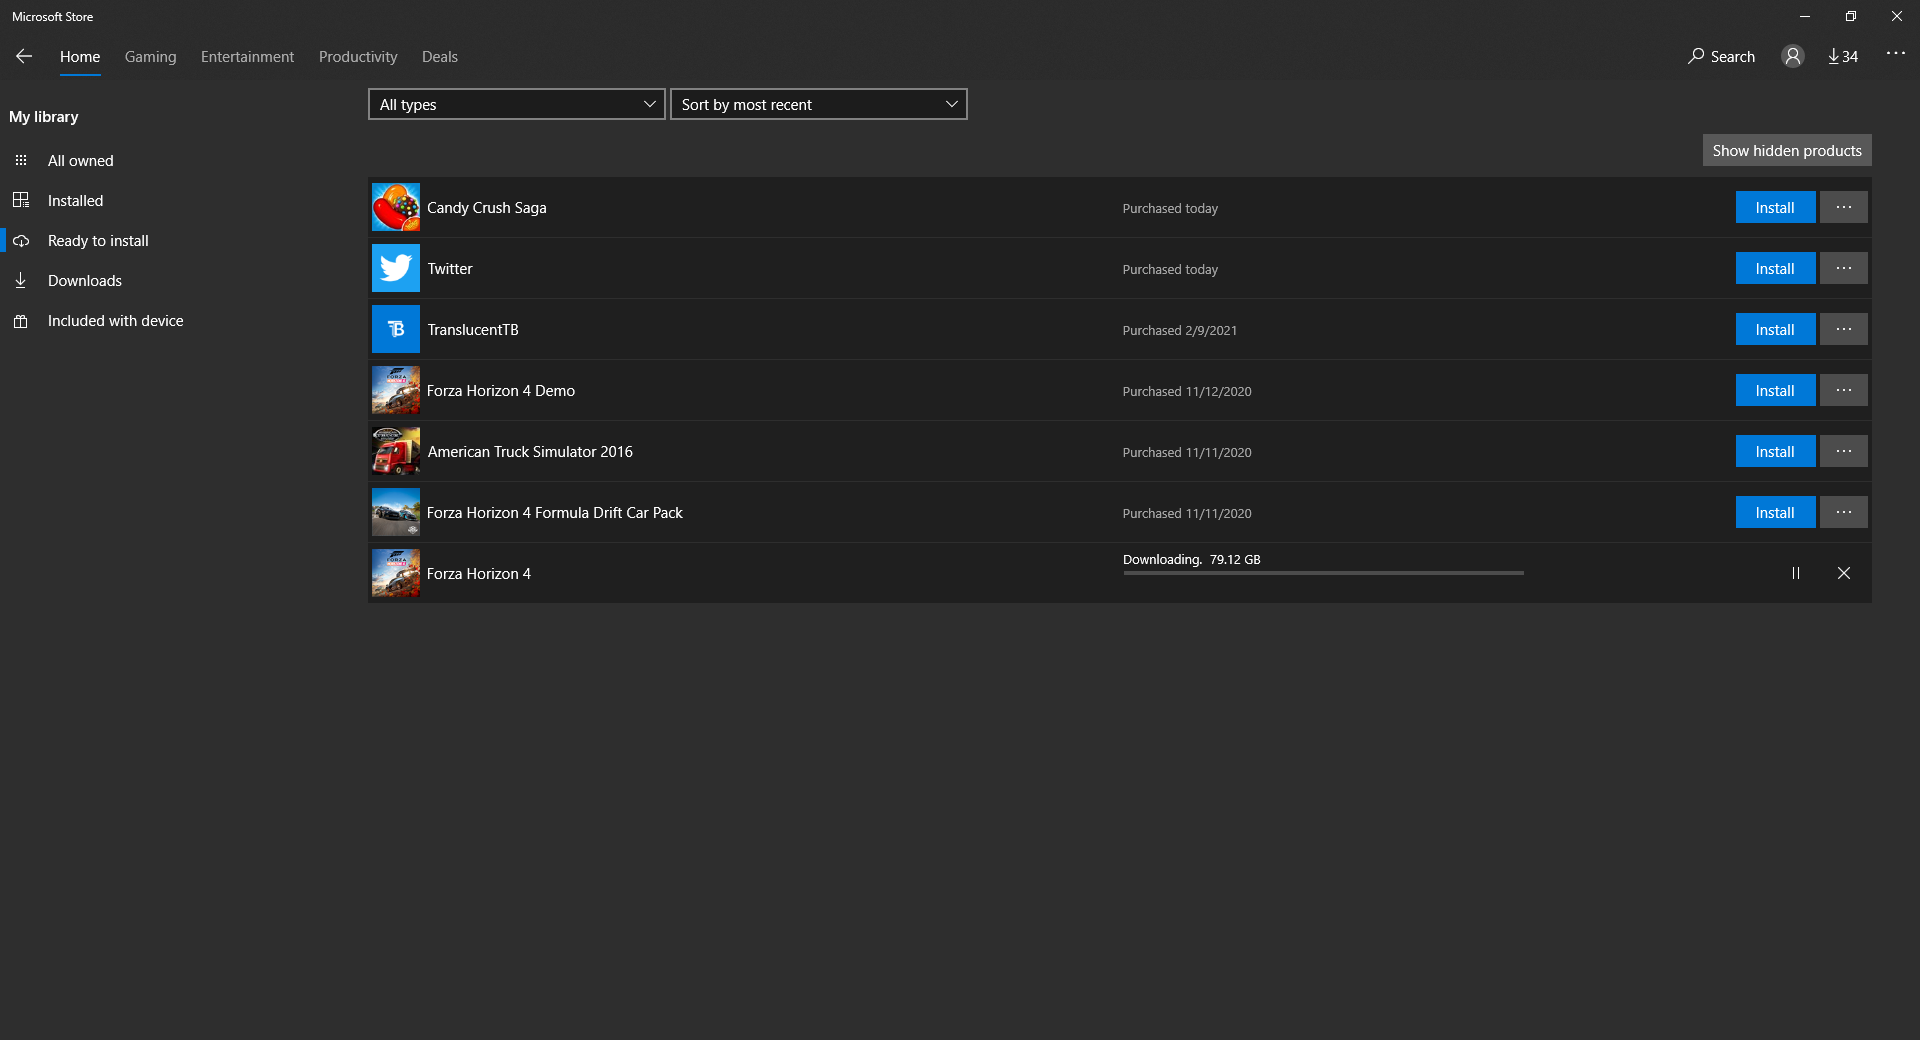Click the TranslucentTB title text

coord(473,330)
